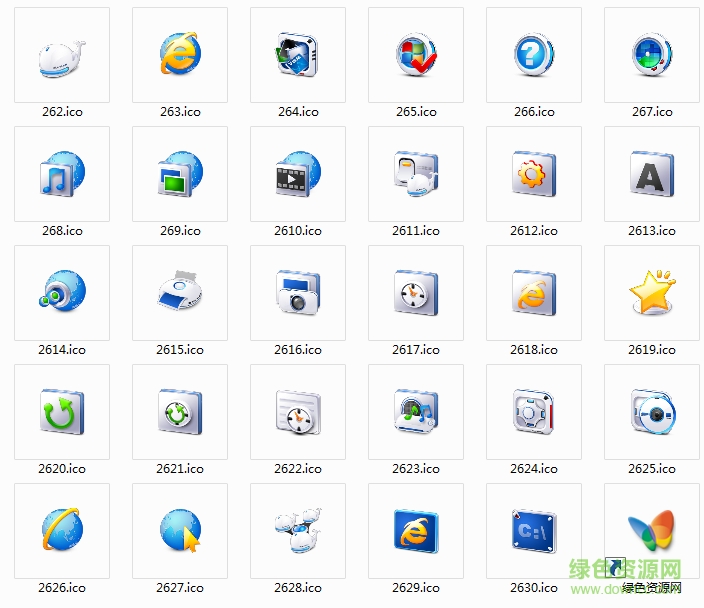Image resolution: width=704 pixels, height=608 pixels.
Task: Open the camera icon 2616.ico
Action: (298, 293)
